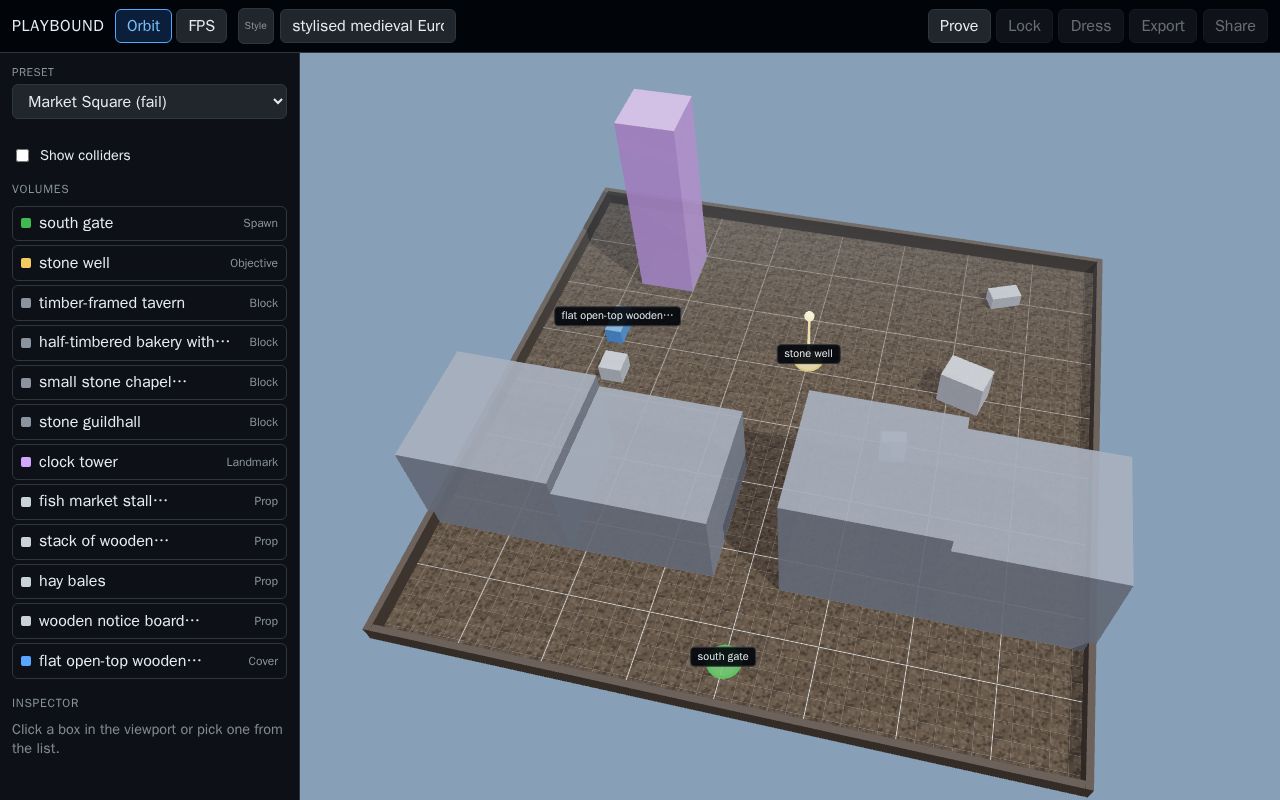Select the stone well volume row
Screen dimensions: 1280x800
[x=149, y=263]
